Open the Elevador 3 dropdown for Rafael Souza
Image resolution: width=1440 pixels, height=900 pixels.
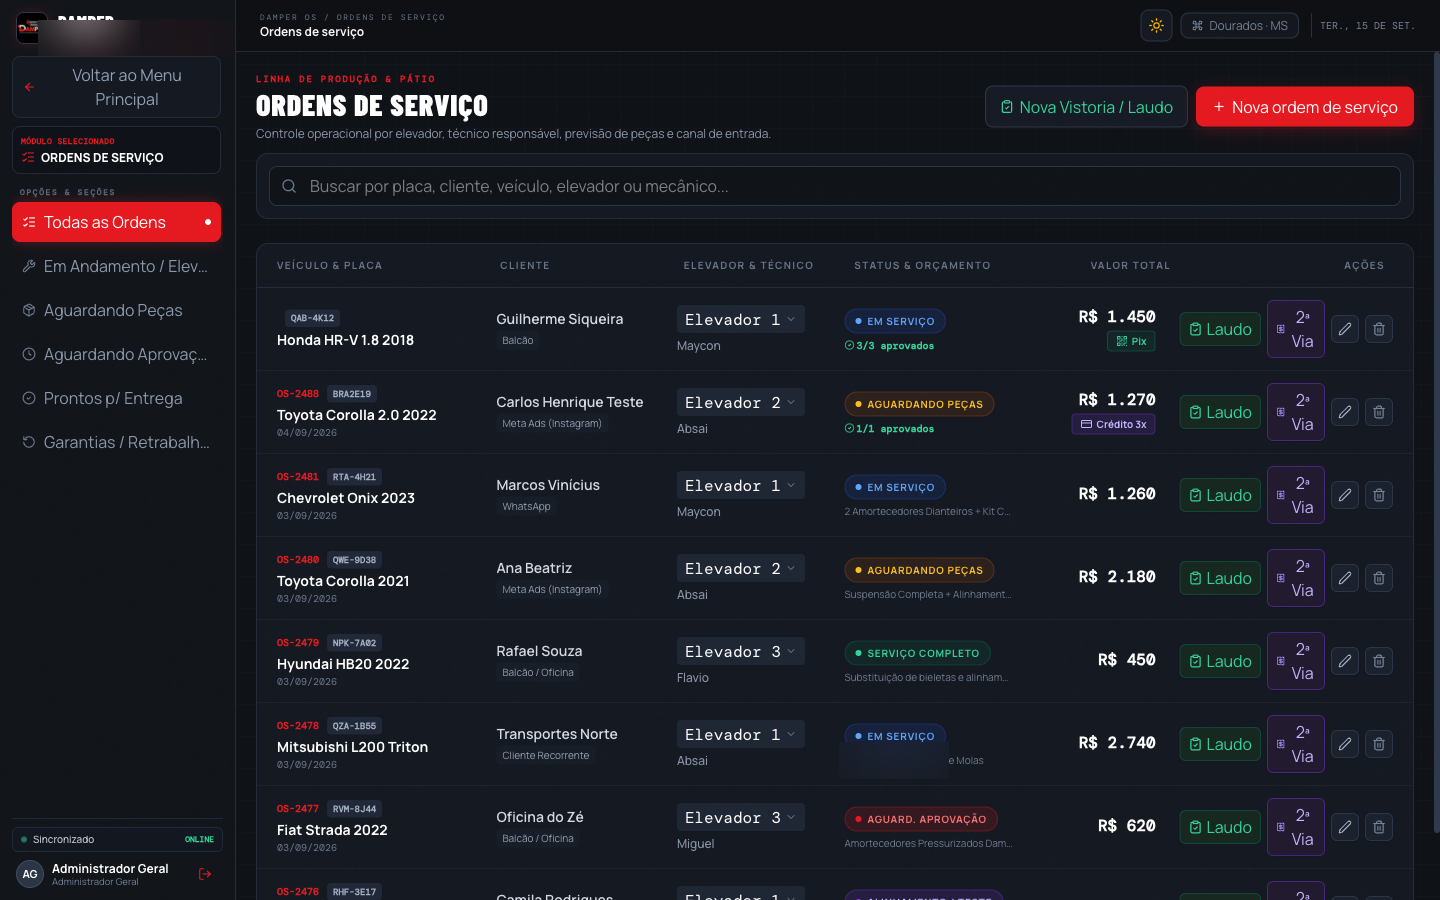pyautogui.click(x=740, y=651)
